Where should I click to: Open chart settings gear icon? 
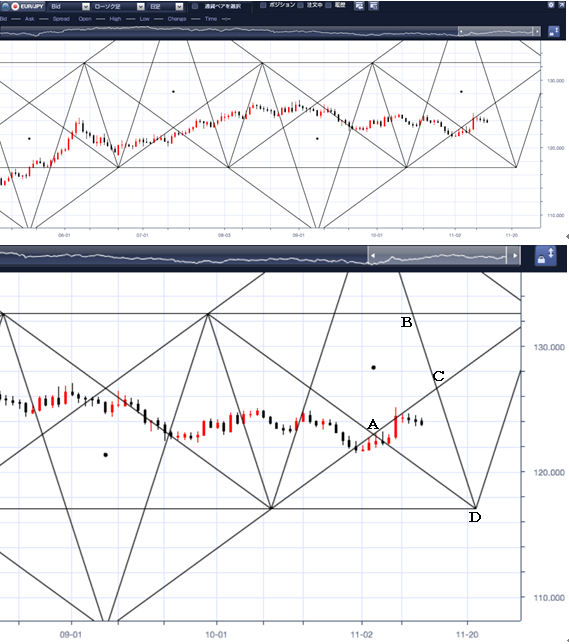tap(551, 5)
